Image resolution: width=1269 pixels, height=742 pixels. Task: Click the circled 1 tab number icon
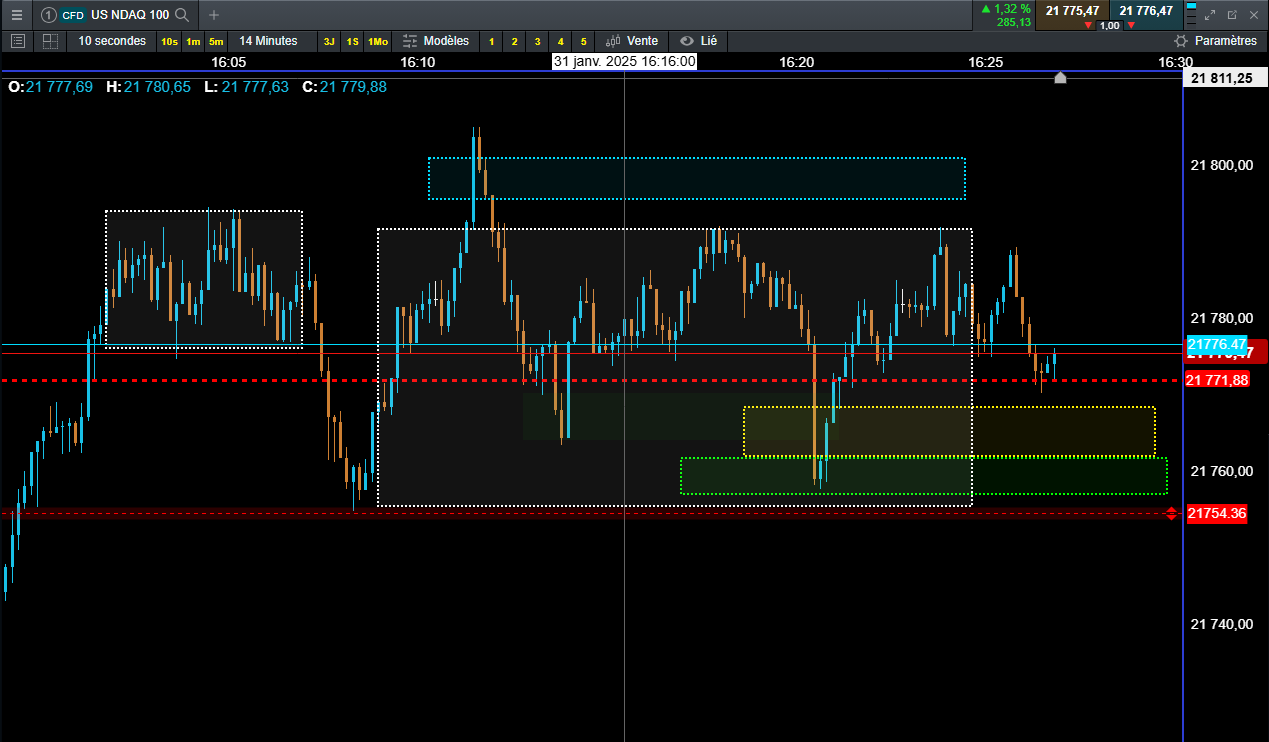point(48,15)
